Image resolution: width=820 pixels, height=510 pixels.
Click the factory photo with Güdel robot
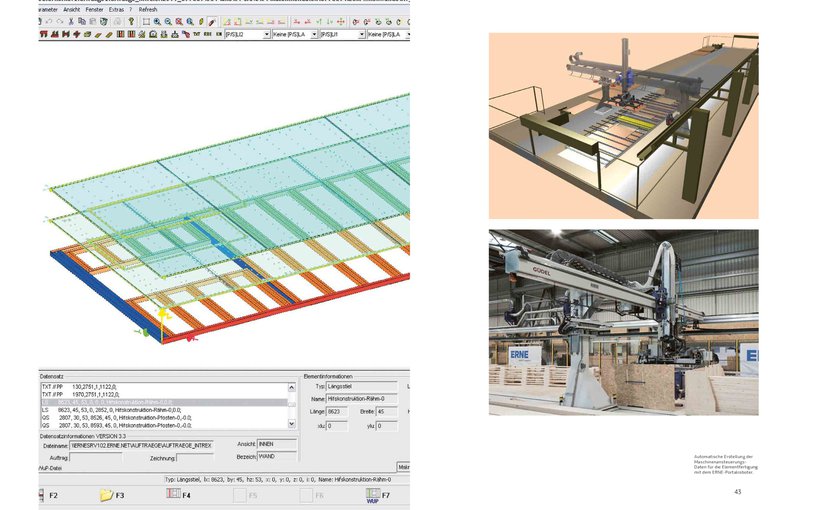tap(623, 322)
